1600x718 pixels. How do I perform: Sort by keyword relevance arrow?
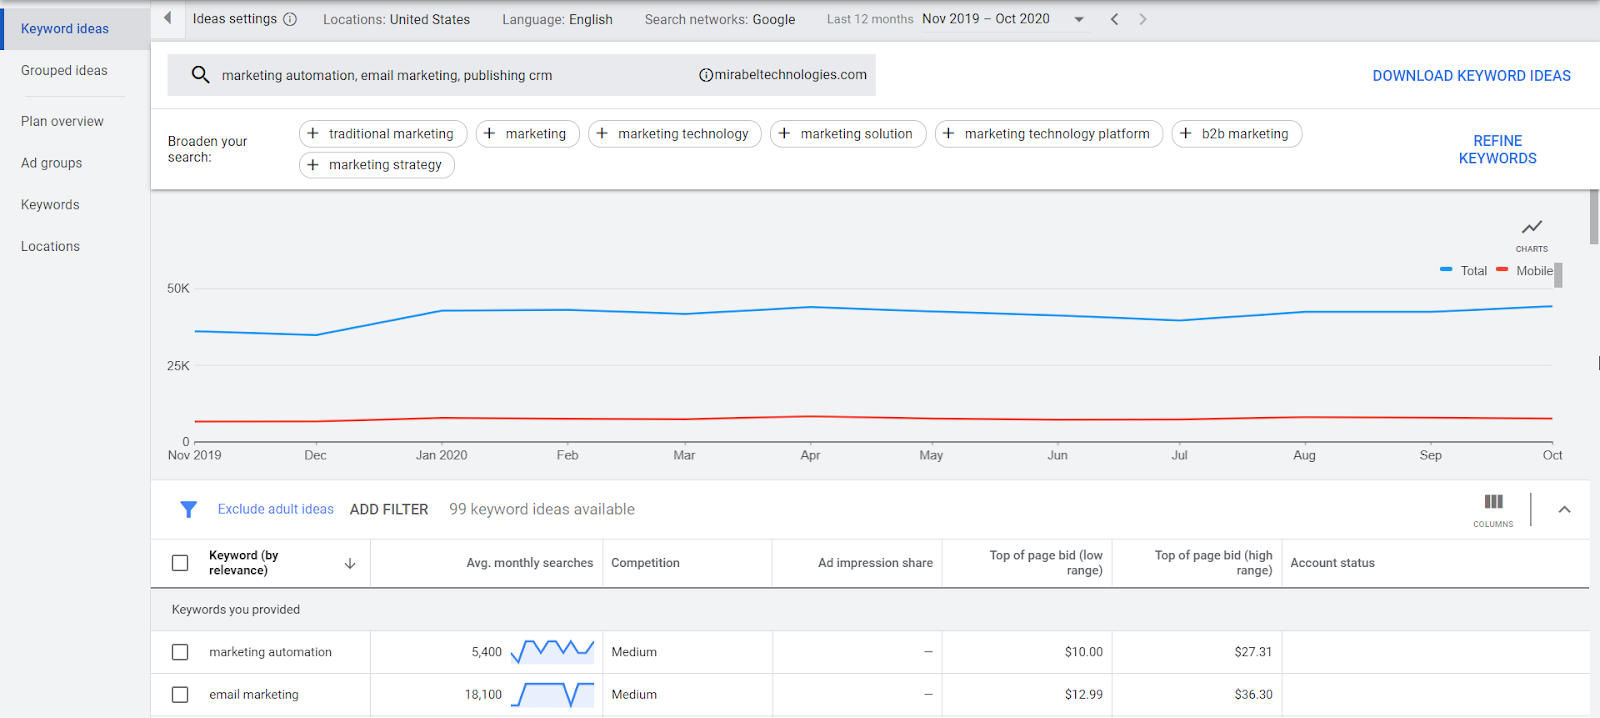tap(350, 564)
